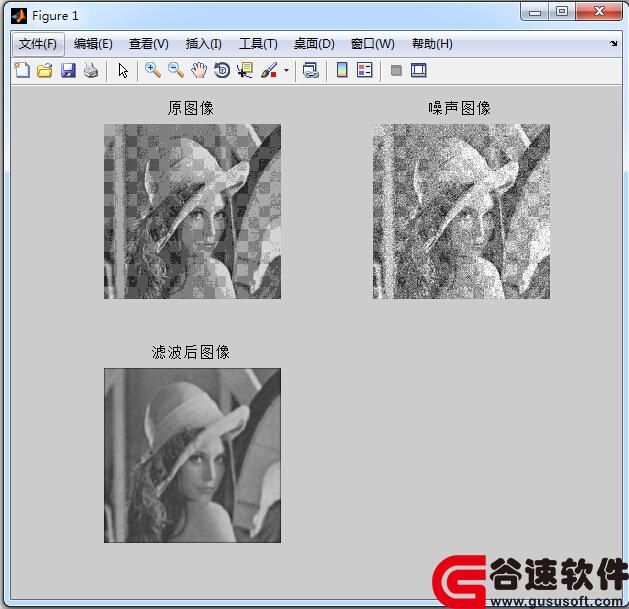Open the 窗口(W) menu
Image resolution: width=629 pixels, height=609 pixels.
click(372, 44)
